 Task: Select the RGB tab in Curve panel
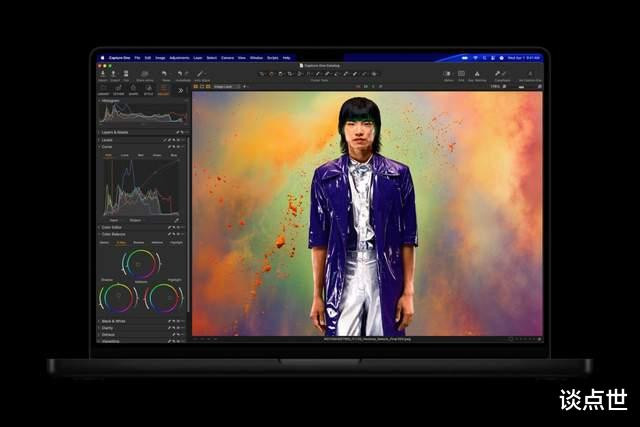pos(107,155)
